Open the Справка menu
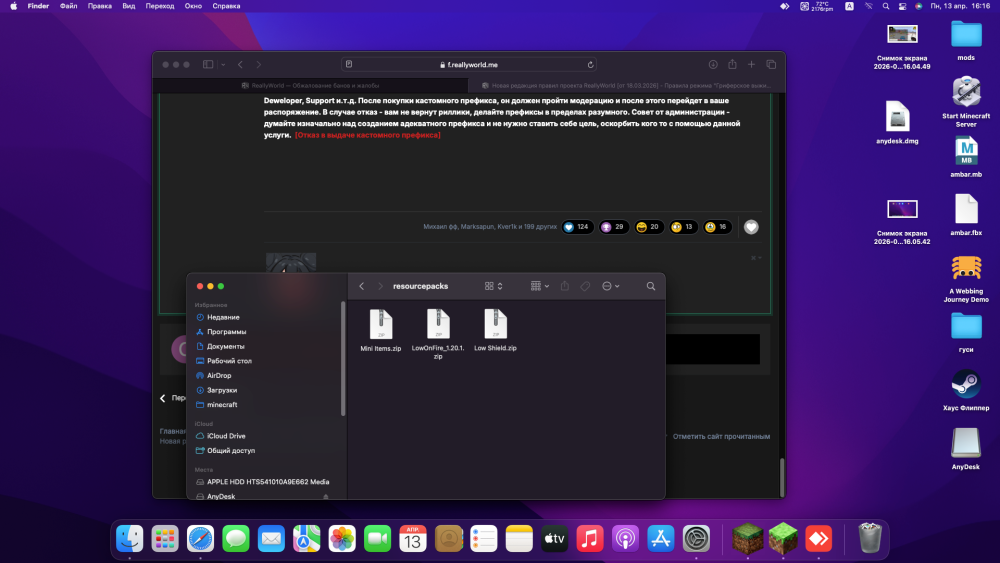 click(x=226, y=6)
